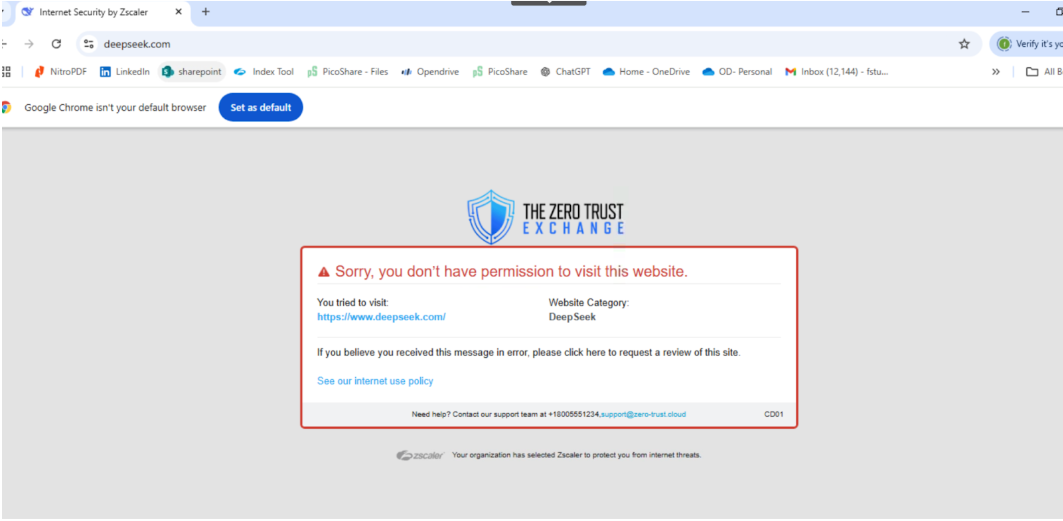The height and width of the screenshot is (521, 1063).
Task: Open the LinkedIn bookmark
Action: (125, 72)
